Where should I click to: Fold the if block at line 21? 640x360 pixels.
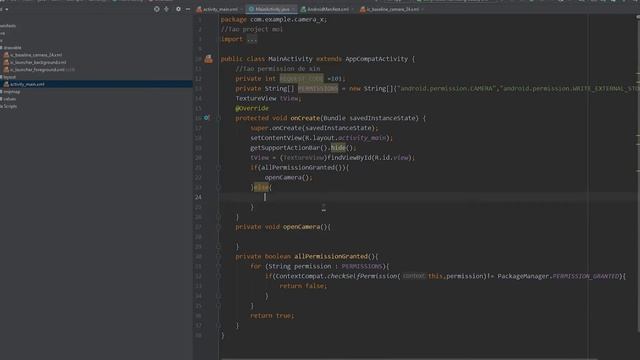click(218, 167)
